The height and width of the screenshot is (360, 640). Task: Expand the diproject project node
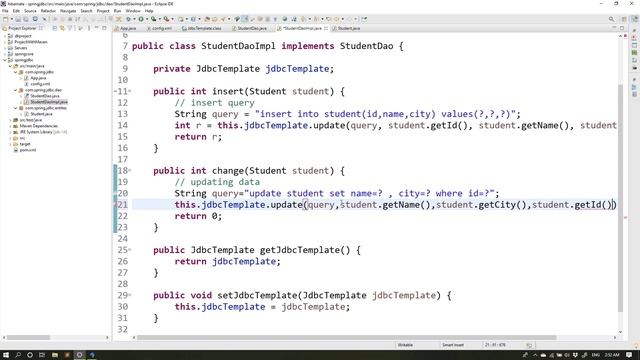pyautogui.click(x=5, y=36)
